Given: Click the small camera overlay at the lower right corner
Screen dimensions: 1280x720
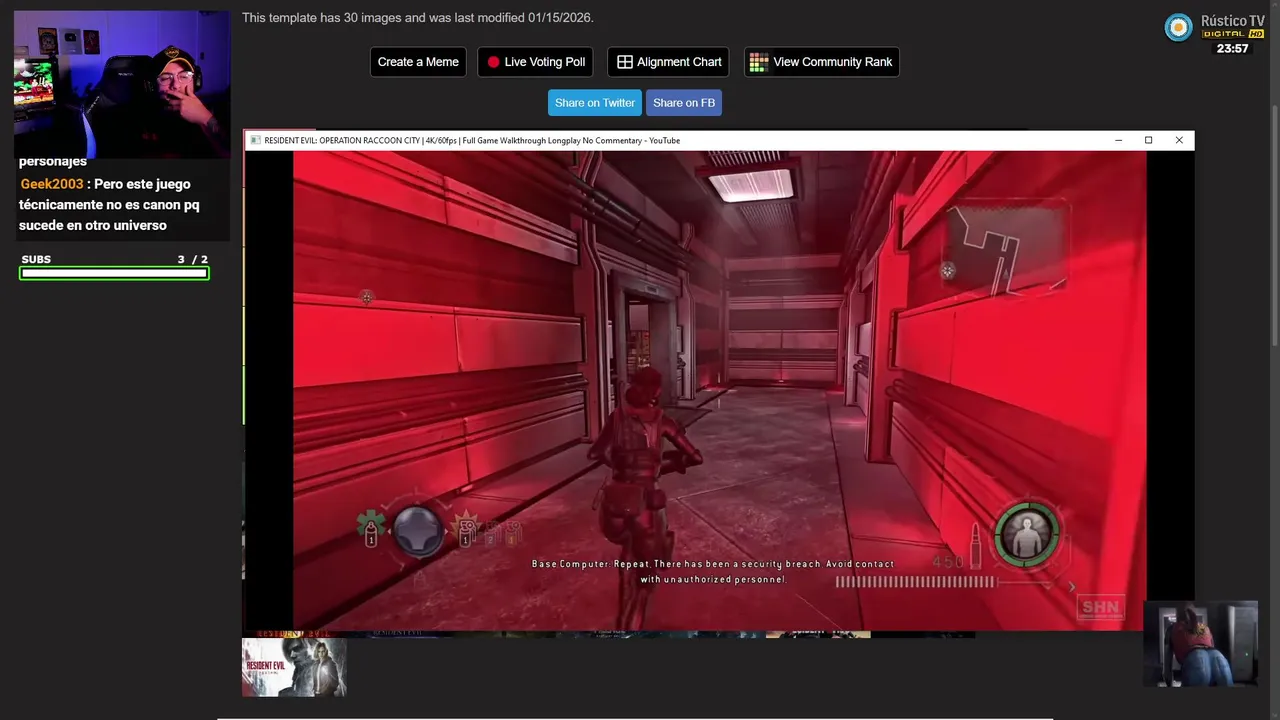Looking at the screenshot, I should (x=1200, y=644).
